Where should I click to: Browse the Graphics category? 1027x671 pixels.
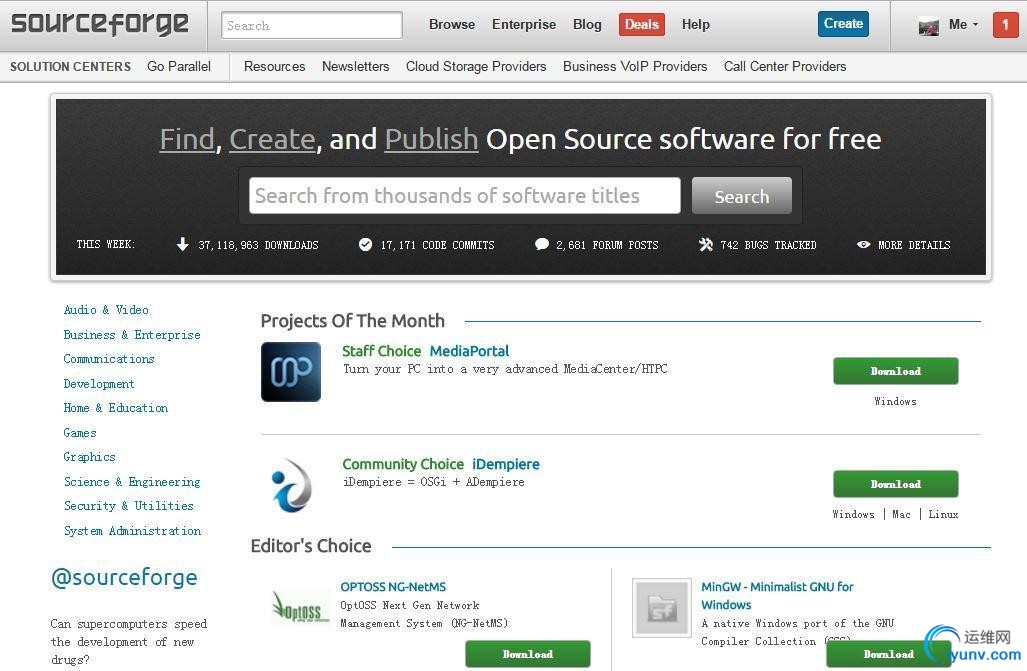89,457
